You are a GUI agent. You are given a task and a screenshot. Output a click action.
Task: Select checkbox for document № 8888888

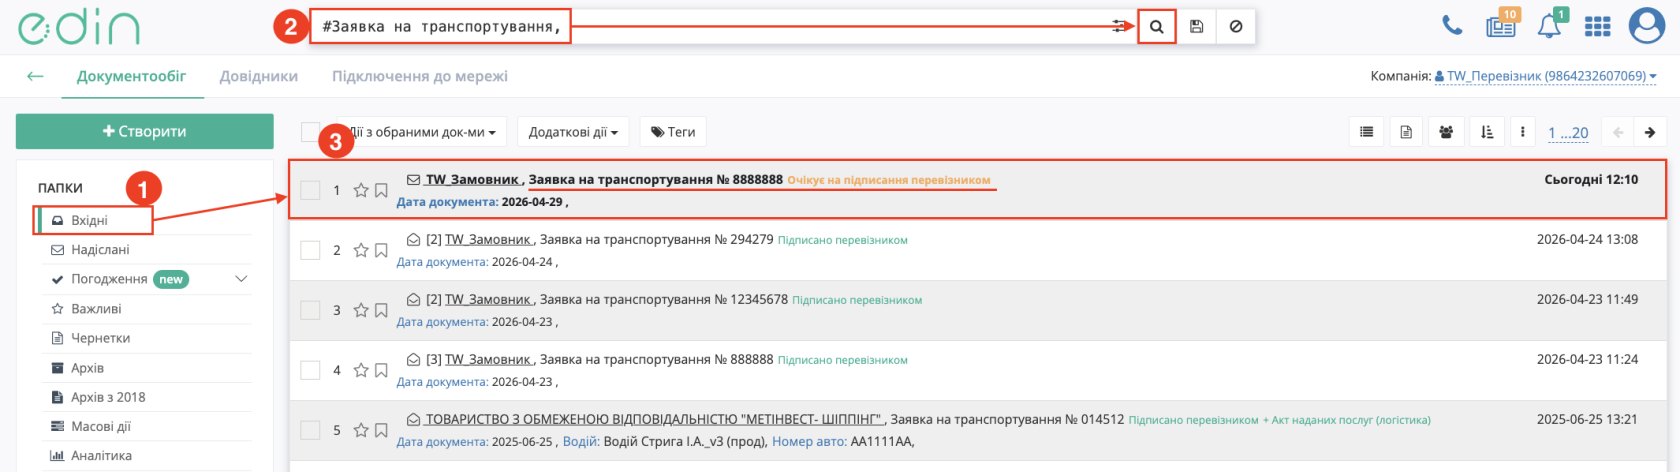pos(311,190)
